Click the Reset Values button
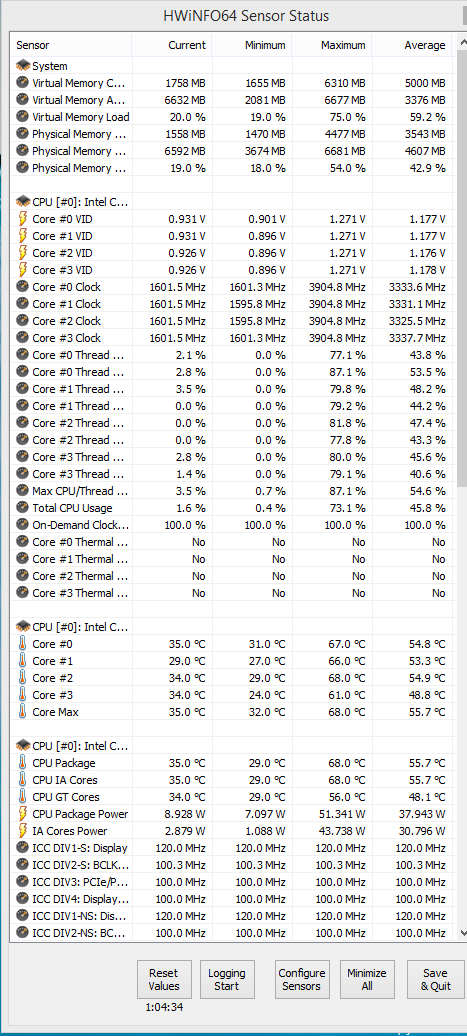The height and width of the screenshot is (1036, 467). [x=164, y=979]
